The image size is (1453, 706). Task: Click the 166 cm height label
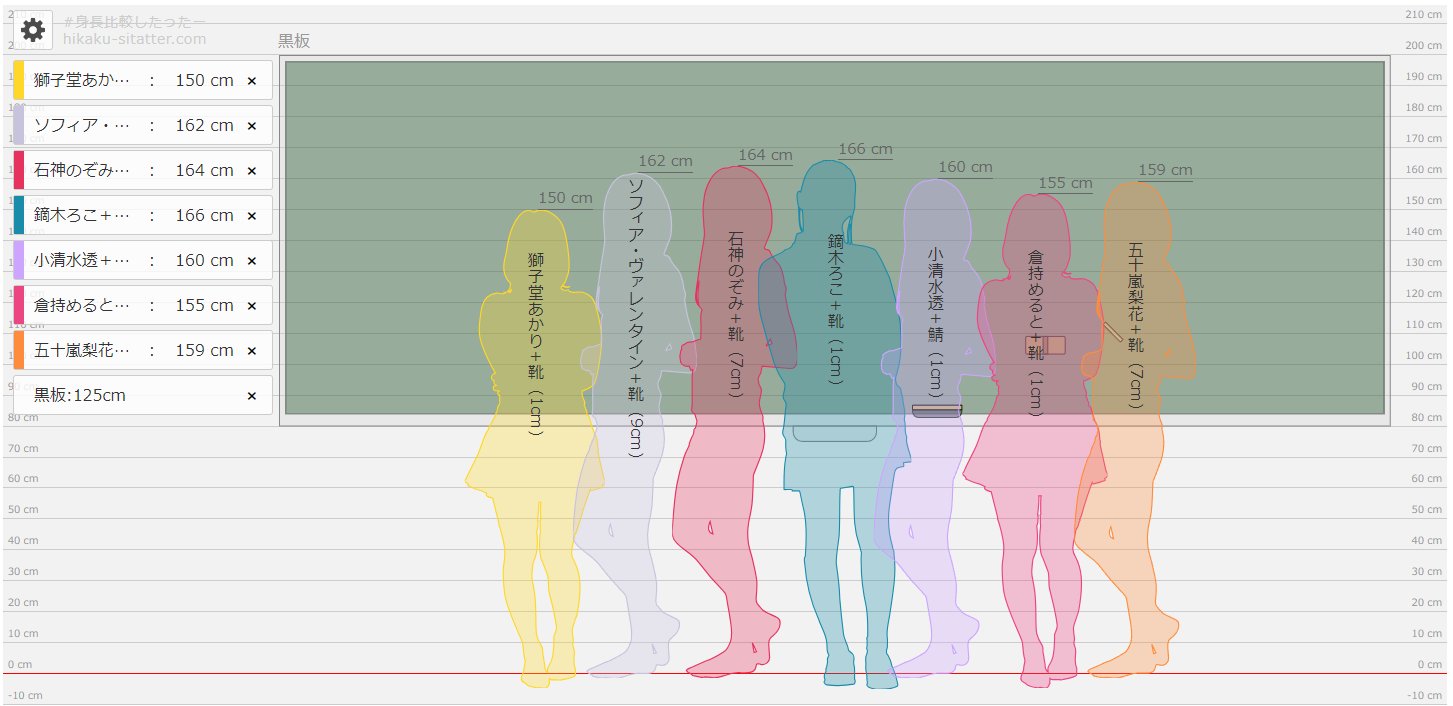tap(865, 150)
